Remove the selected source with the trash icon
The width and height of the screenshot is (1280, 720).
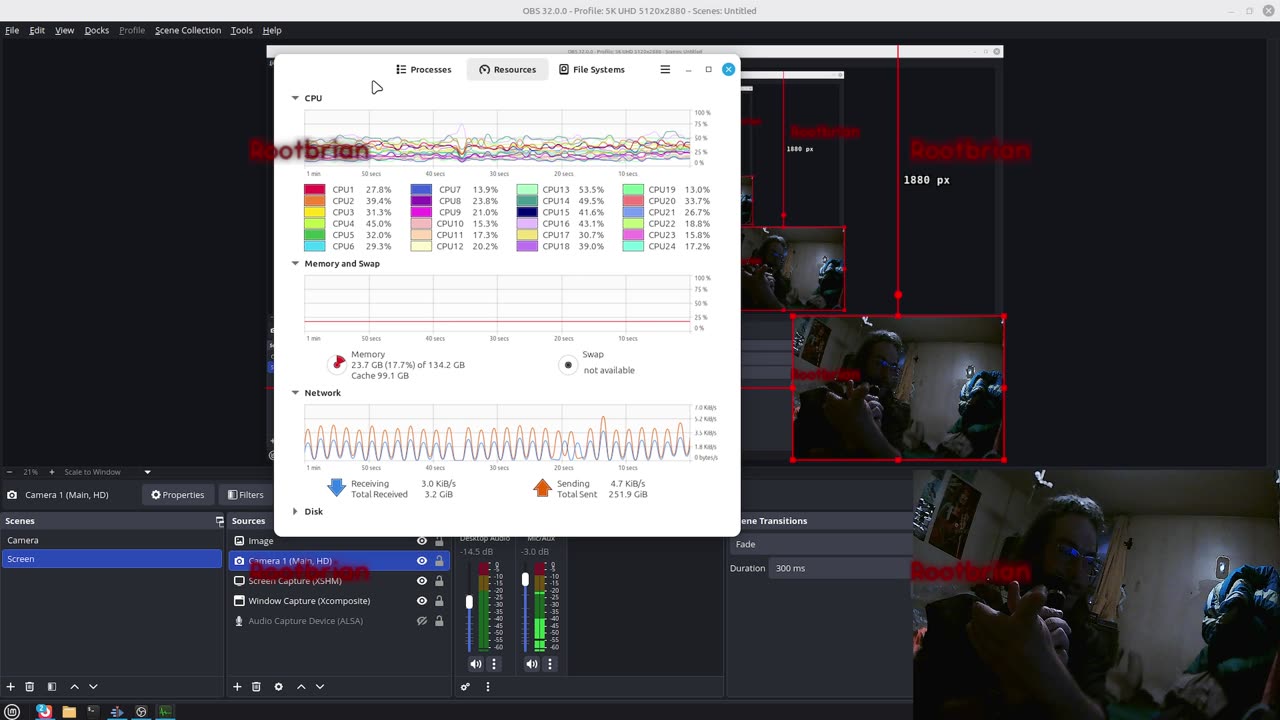[x=256, y=687]
